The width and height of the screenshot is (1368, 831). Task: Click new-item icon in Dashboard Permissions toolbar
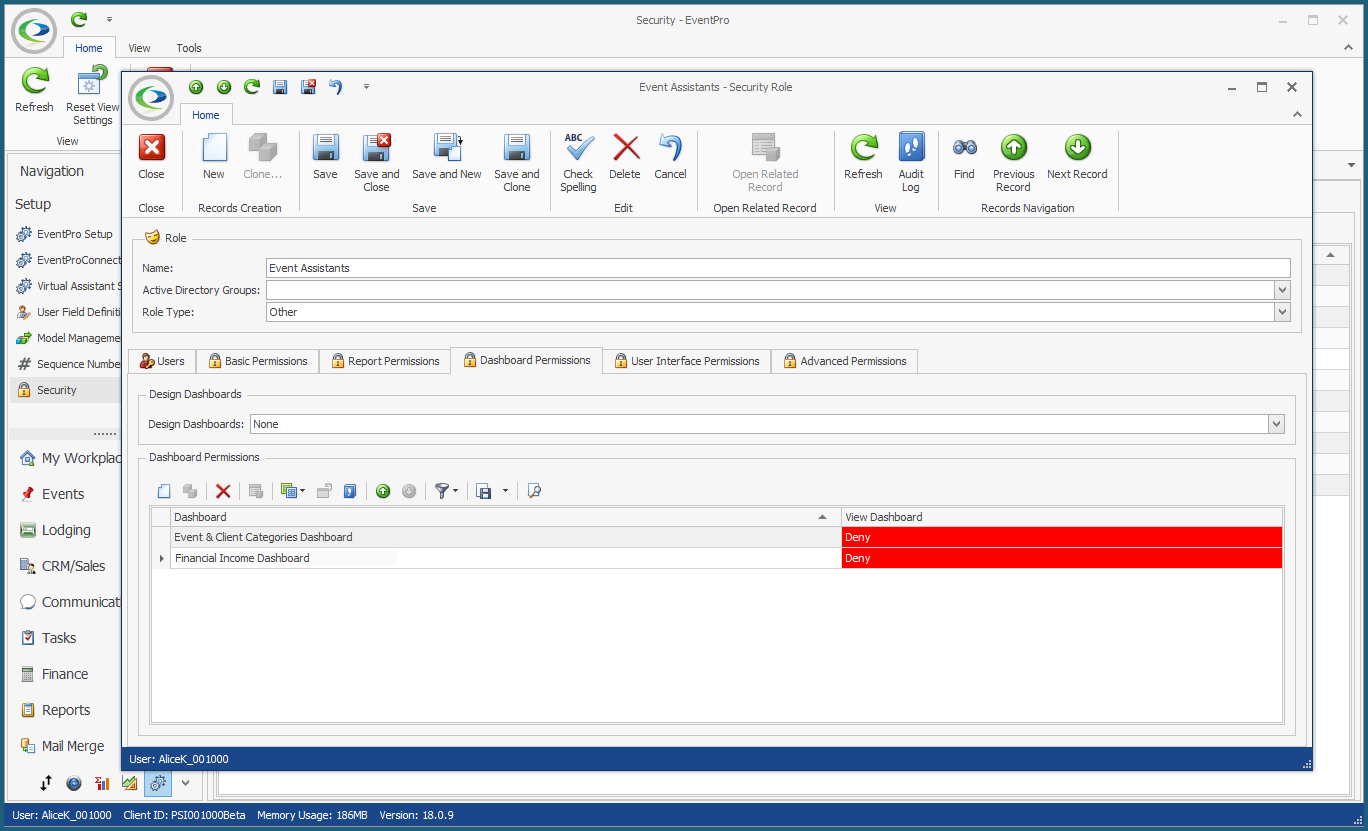tap(164, 491)
